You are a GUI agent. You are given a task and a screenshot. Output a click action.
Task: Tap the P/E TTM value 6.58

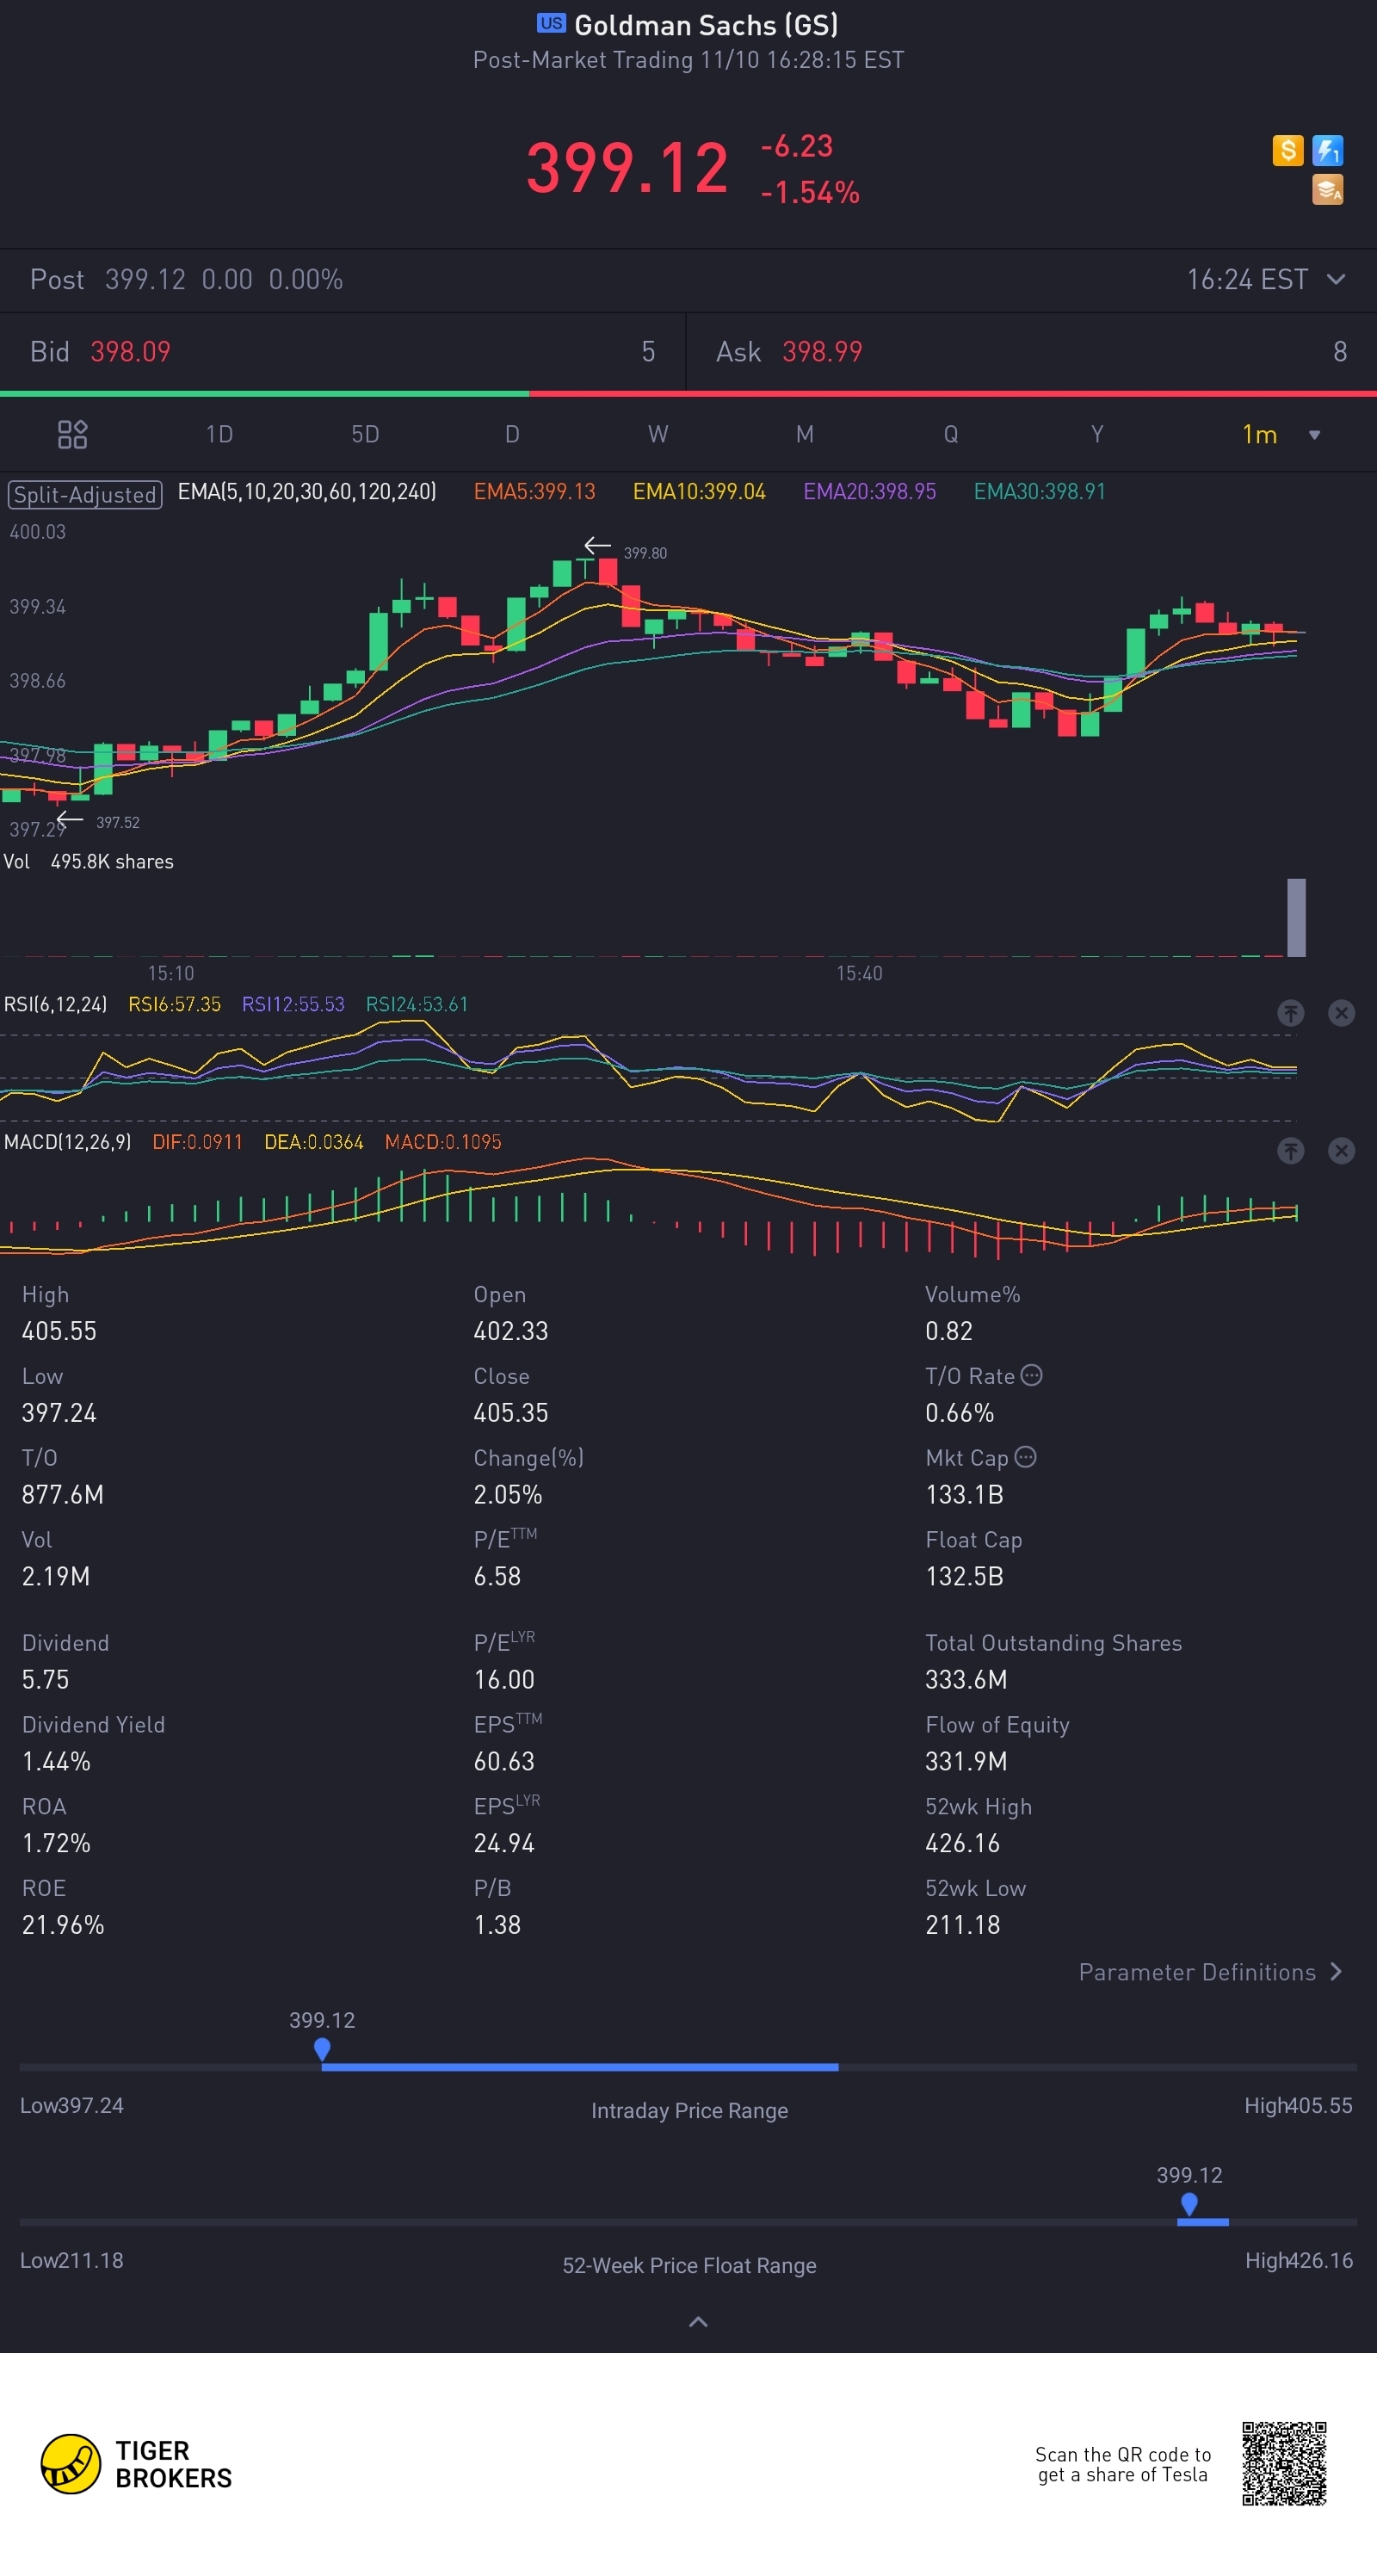click(497, 1576)
